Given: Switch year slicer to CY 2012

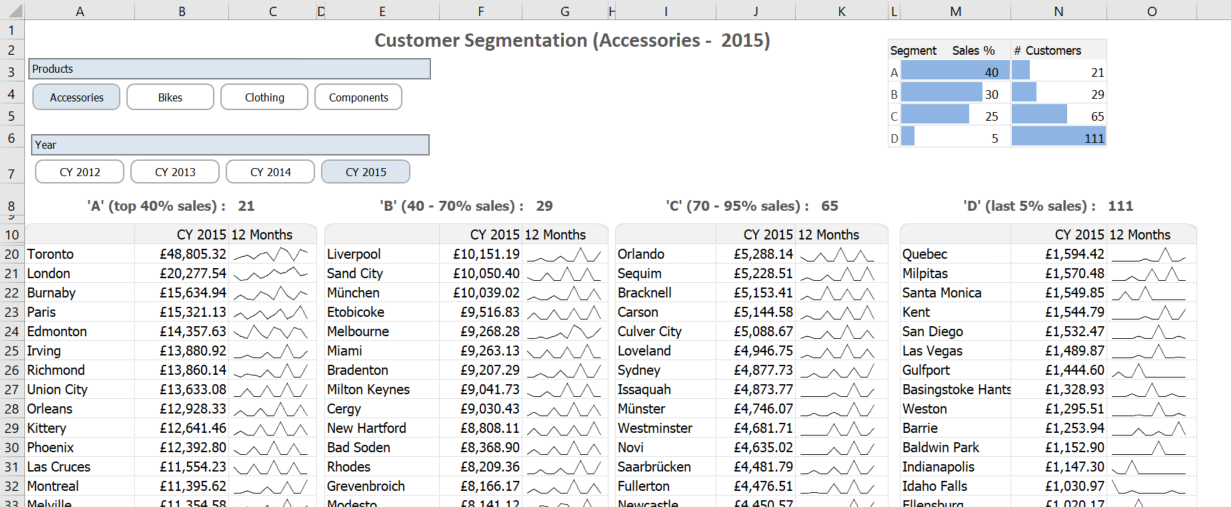Looking at the screenshot, I should coord(80,172).
